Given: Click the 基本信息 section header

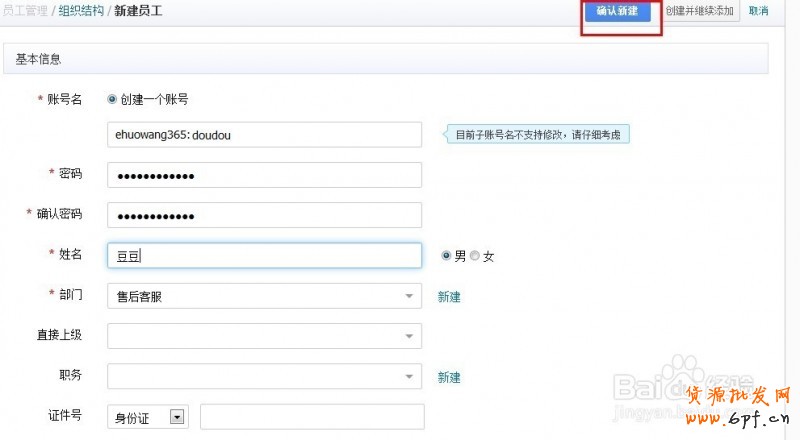Looking at the screenshot, I should [38, 59].
